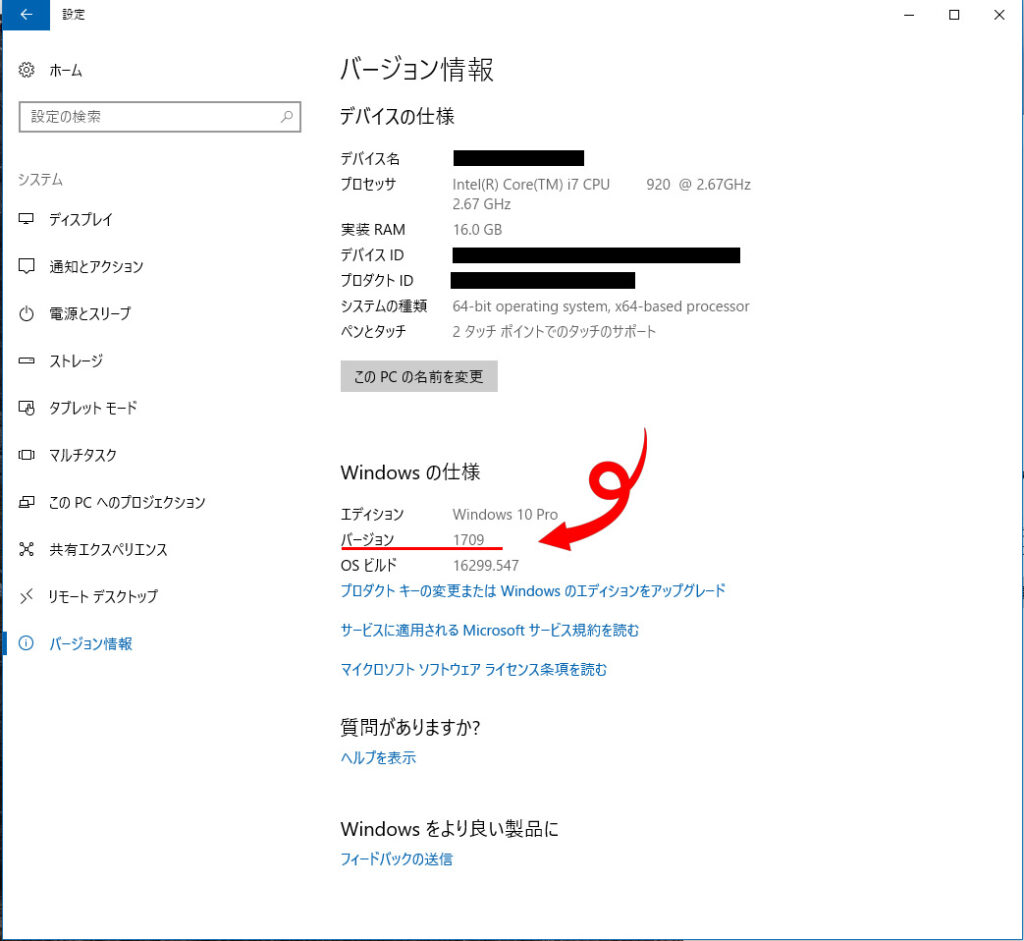Image resolution: width=1024 pixels, height=941 pixels.
Task: Click the OS build value 16299.547
Action: pyautogui.click(x=486, y=566)
